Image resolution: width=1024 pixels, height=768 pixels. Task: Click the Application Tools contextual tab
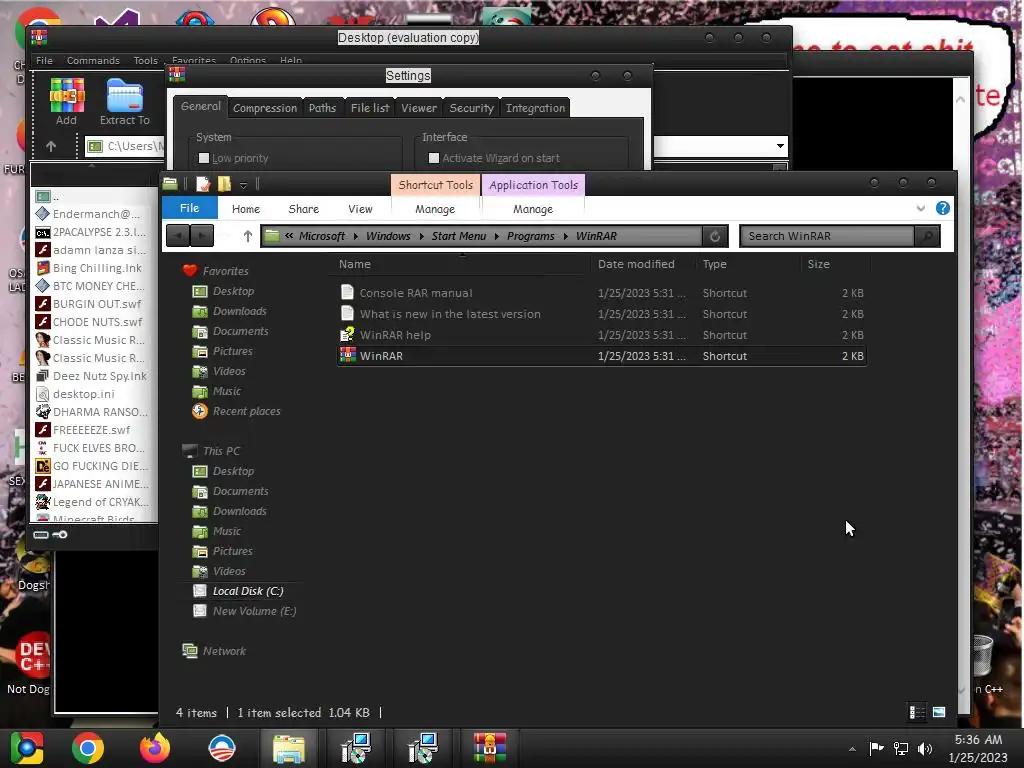534,185
